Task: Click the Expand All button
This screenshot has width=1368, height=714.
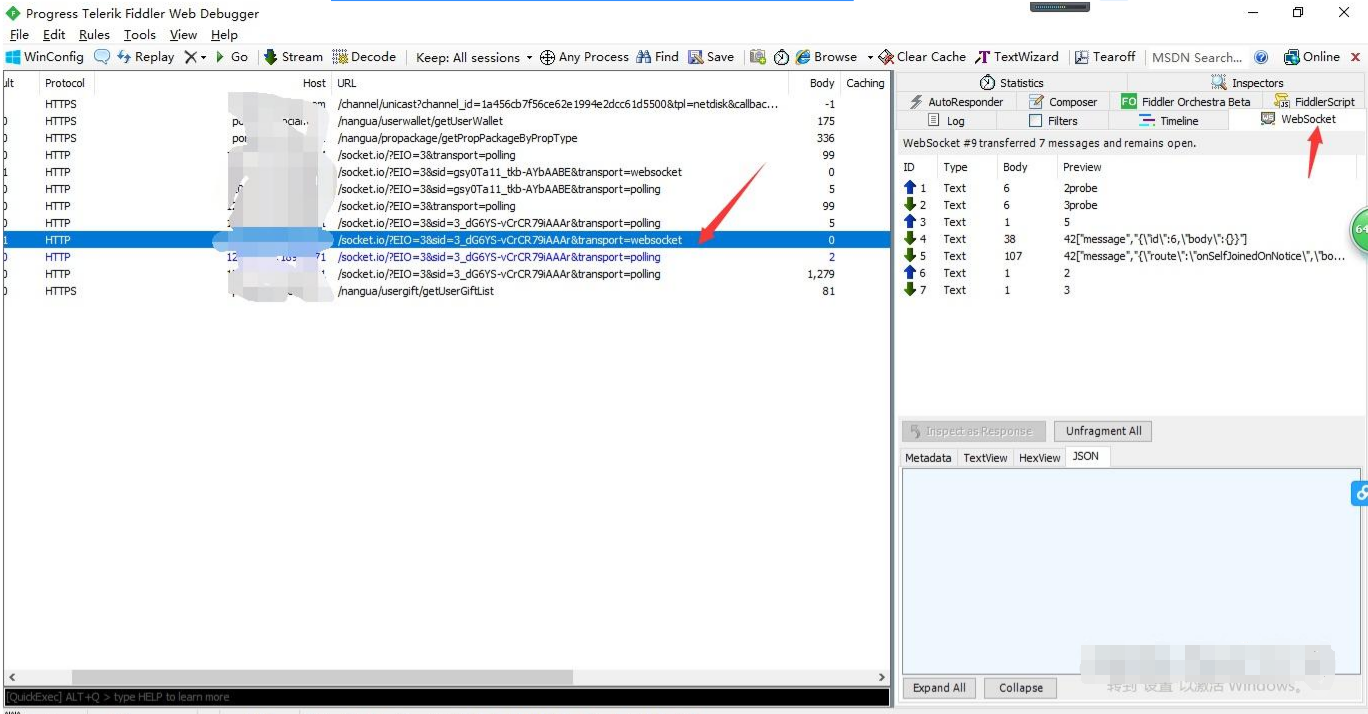Action: tap(939, 688)
